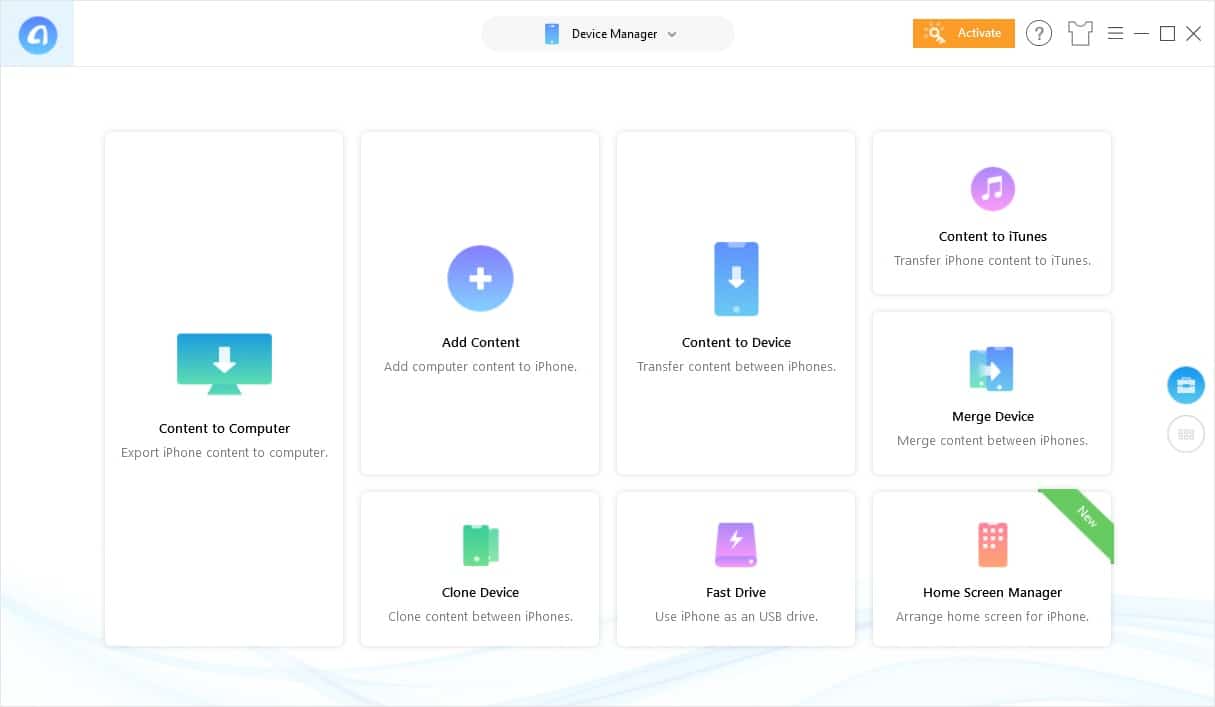The width and height of the screenshot is (1215, 707).
Task: Select the Content to iTunes label
Action: click(993, 237)
